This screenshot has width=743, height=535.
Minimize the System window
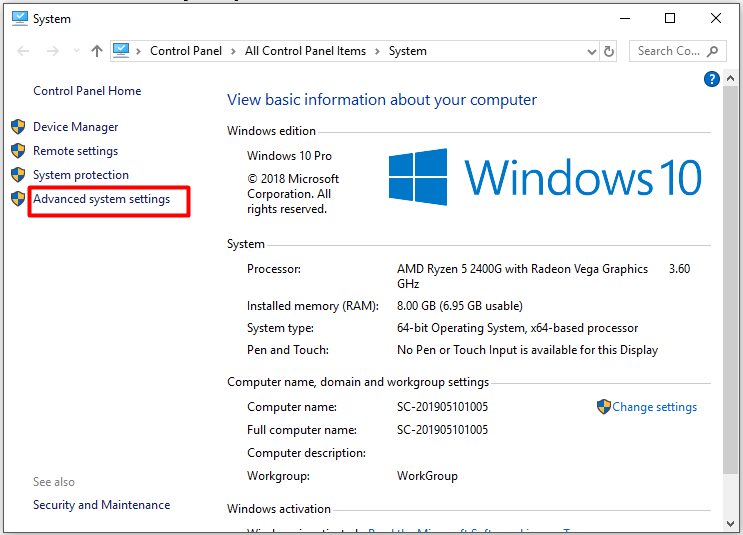point(625,18)
